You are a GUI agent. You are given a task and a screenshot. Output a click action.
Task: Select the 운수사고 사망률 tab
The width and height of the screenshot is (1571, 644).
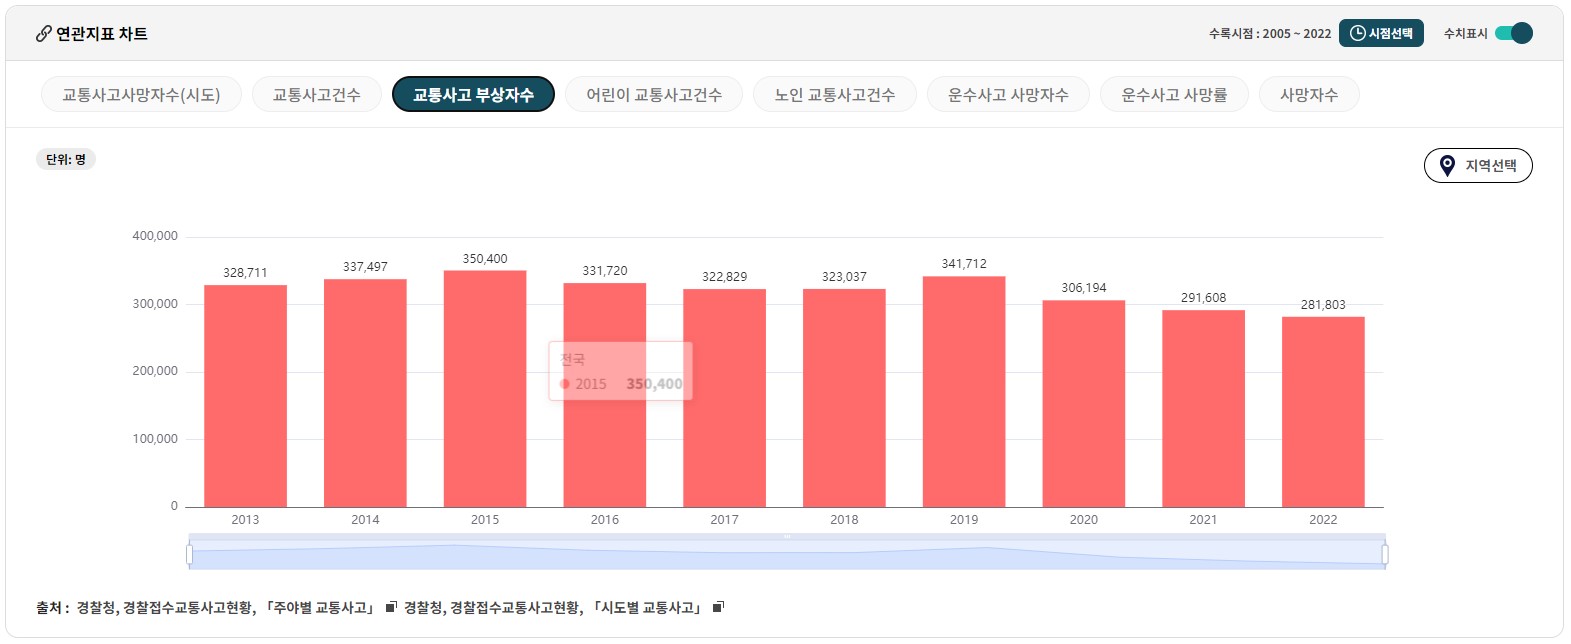pyautogui.click(x=1174, y=95)
